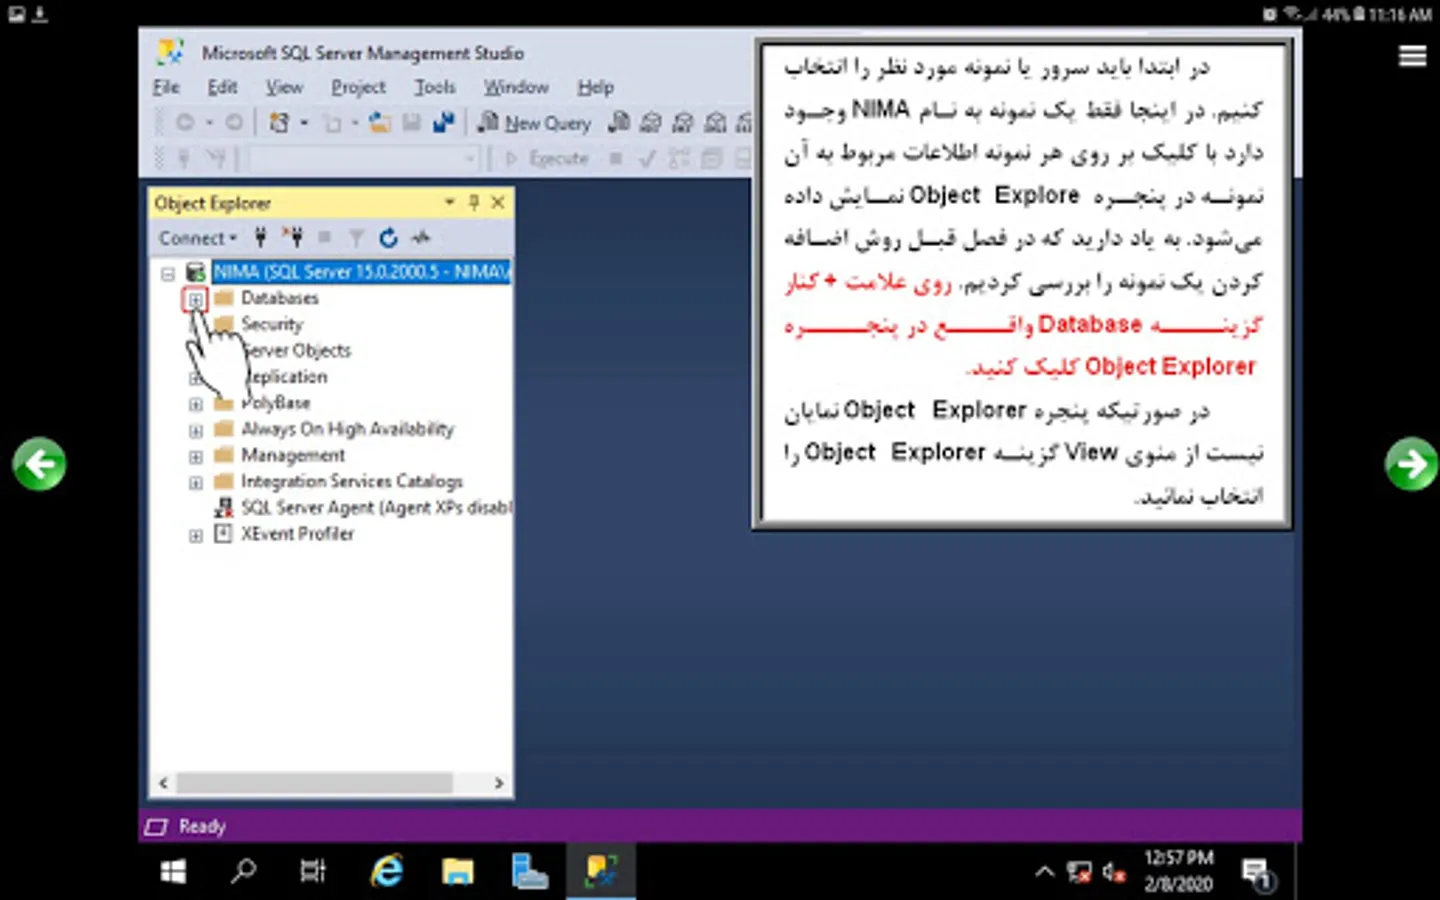This screenshot has height=900, width=1440.
Task: Select SQL Server Agent node
Action: [376, 508]
